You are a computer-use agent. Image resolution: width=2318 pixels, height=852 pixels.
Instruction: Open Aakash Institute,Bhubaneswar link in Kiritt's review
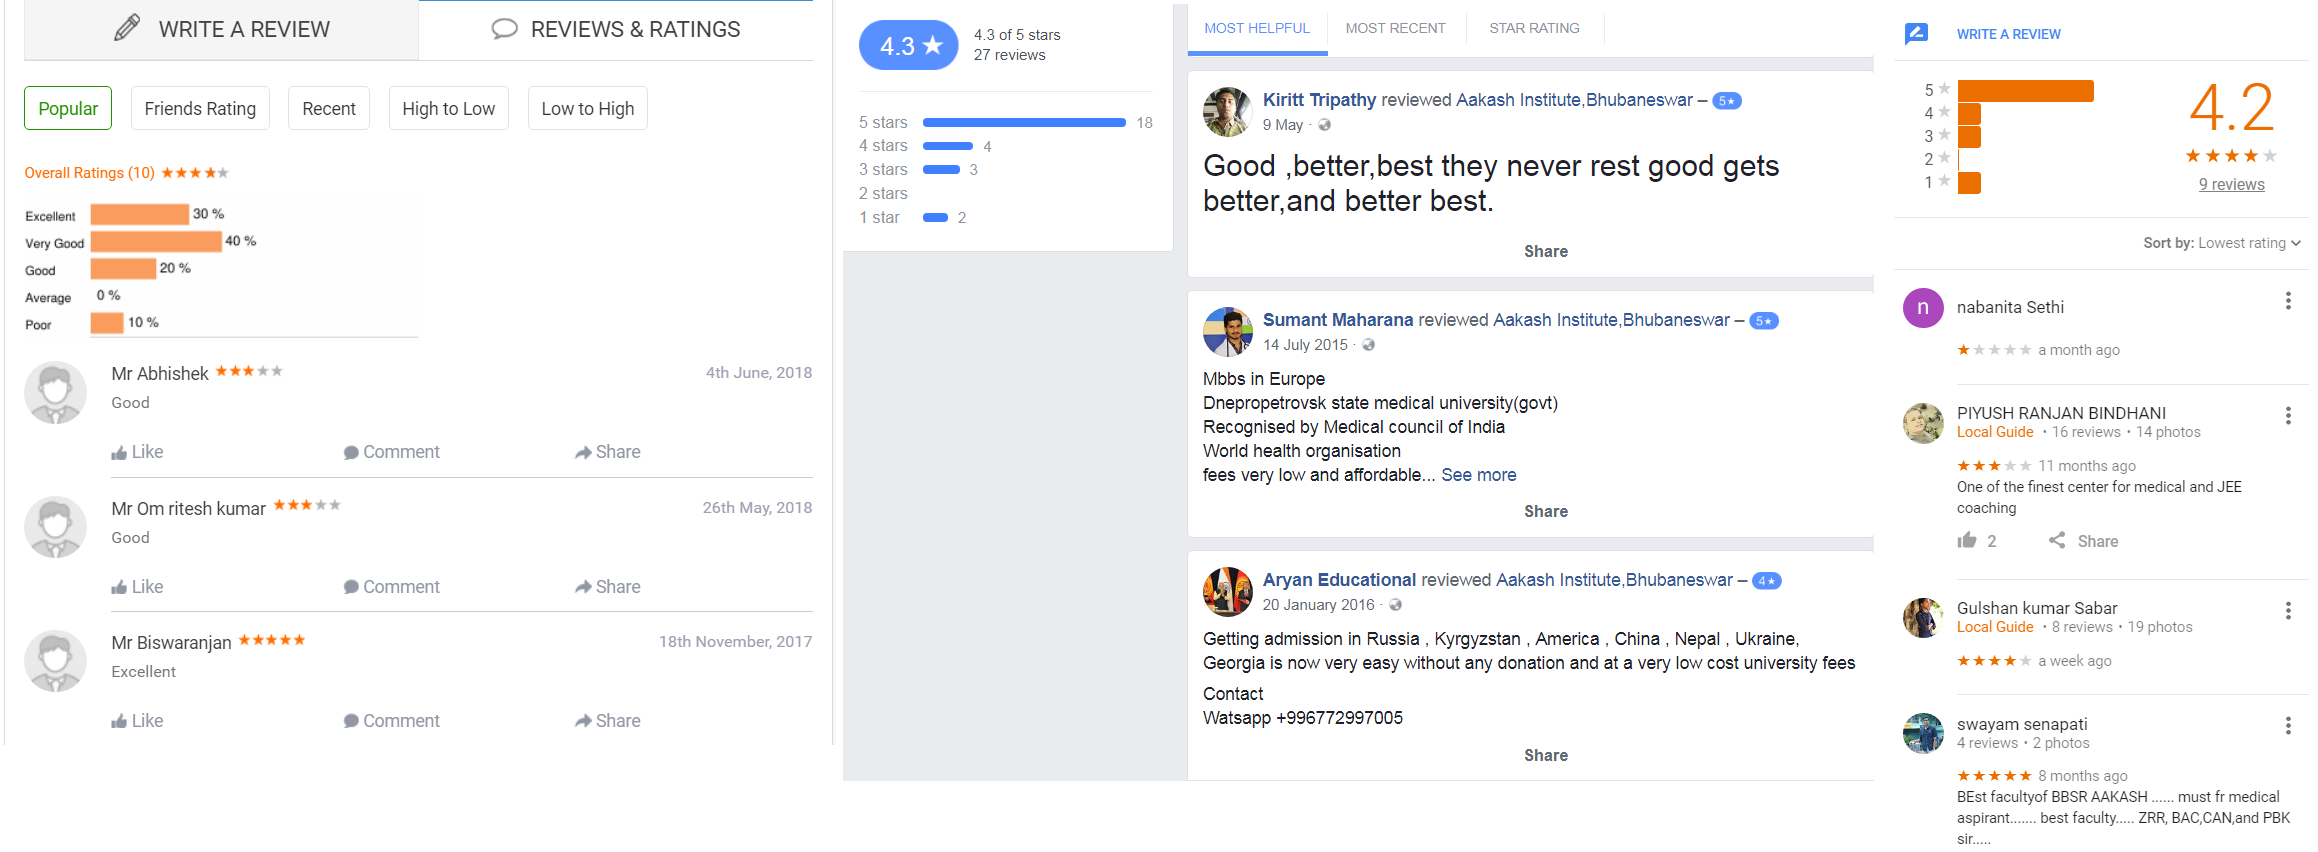tap(1574, 100)
